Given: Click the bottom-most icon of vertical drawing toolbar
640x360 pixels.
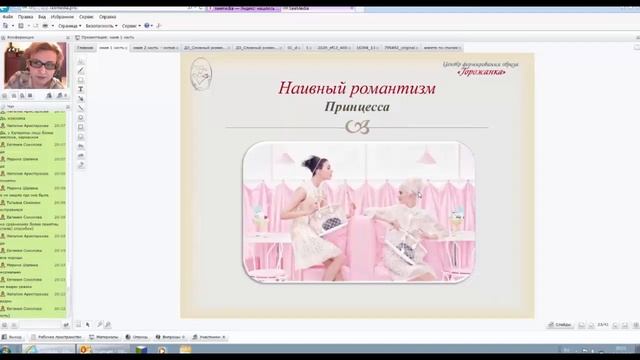Looking at the screenshot, I should (81, 165).
